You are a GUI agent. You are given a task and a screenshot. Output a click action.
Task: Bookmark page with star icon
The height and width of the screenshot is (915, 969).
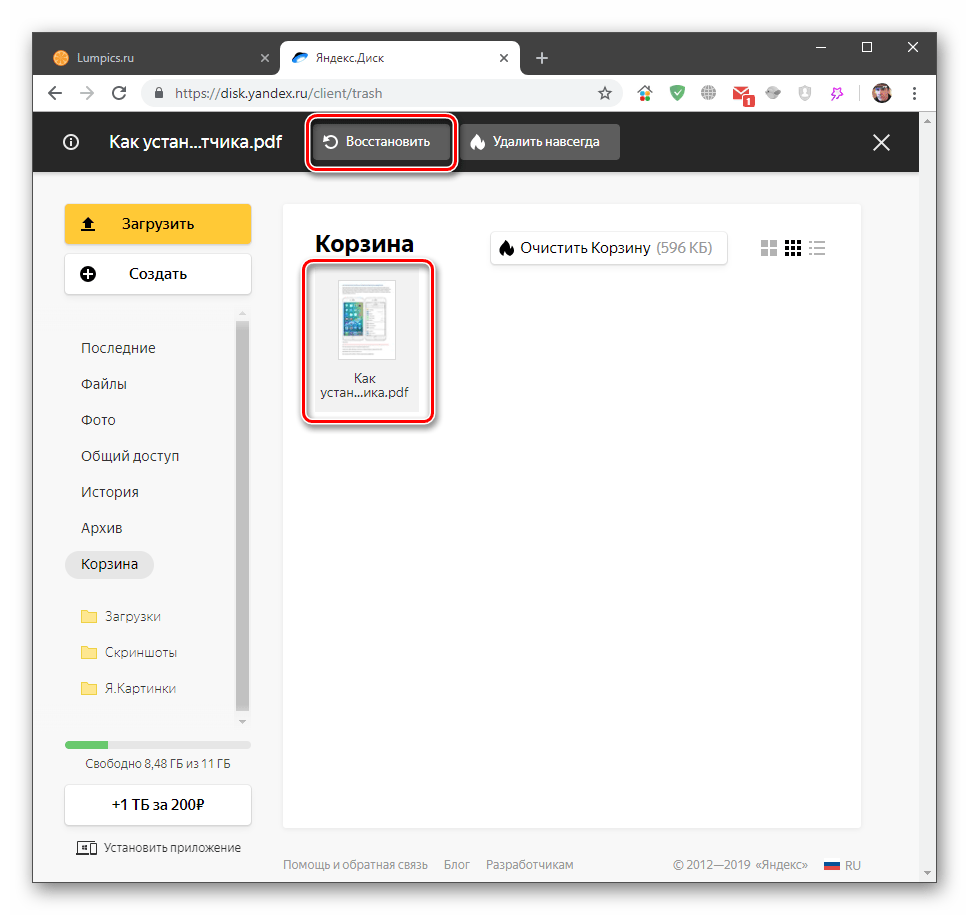coord(605,93)
